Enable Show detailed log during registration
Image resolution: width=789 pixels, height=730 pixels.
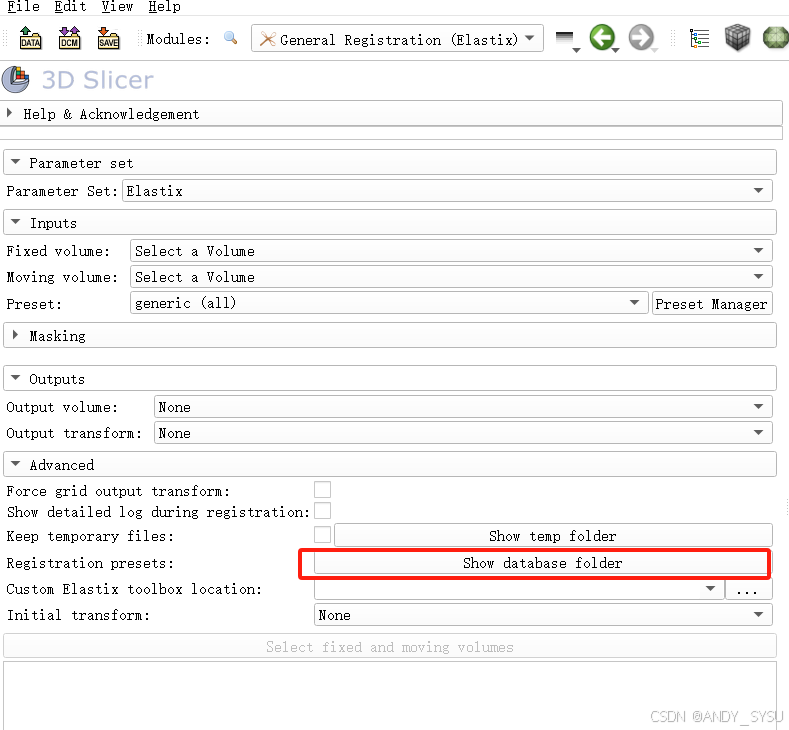(x=322, y=511)
